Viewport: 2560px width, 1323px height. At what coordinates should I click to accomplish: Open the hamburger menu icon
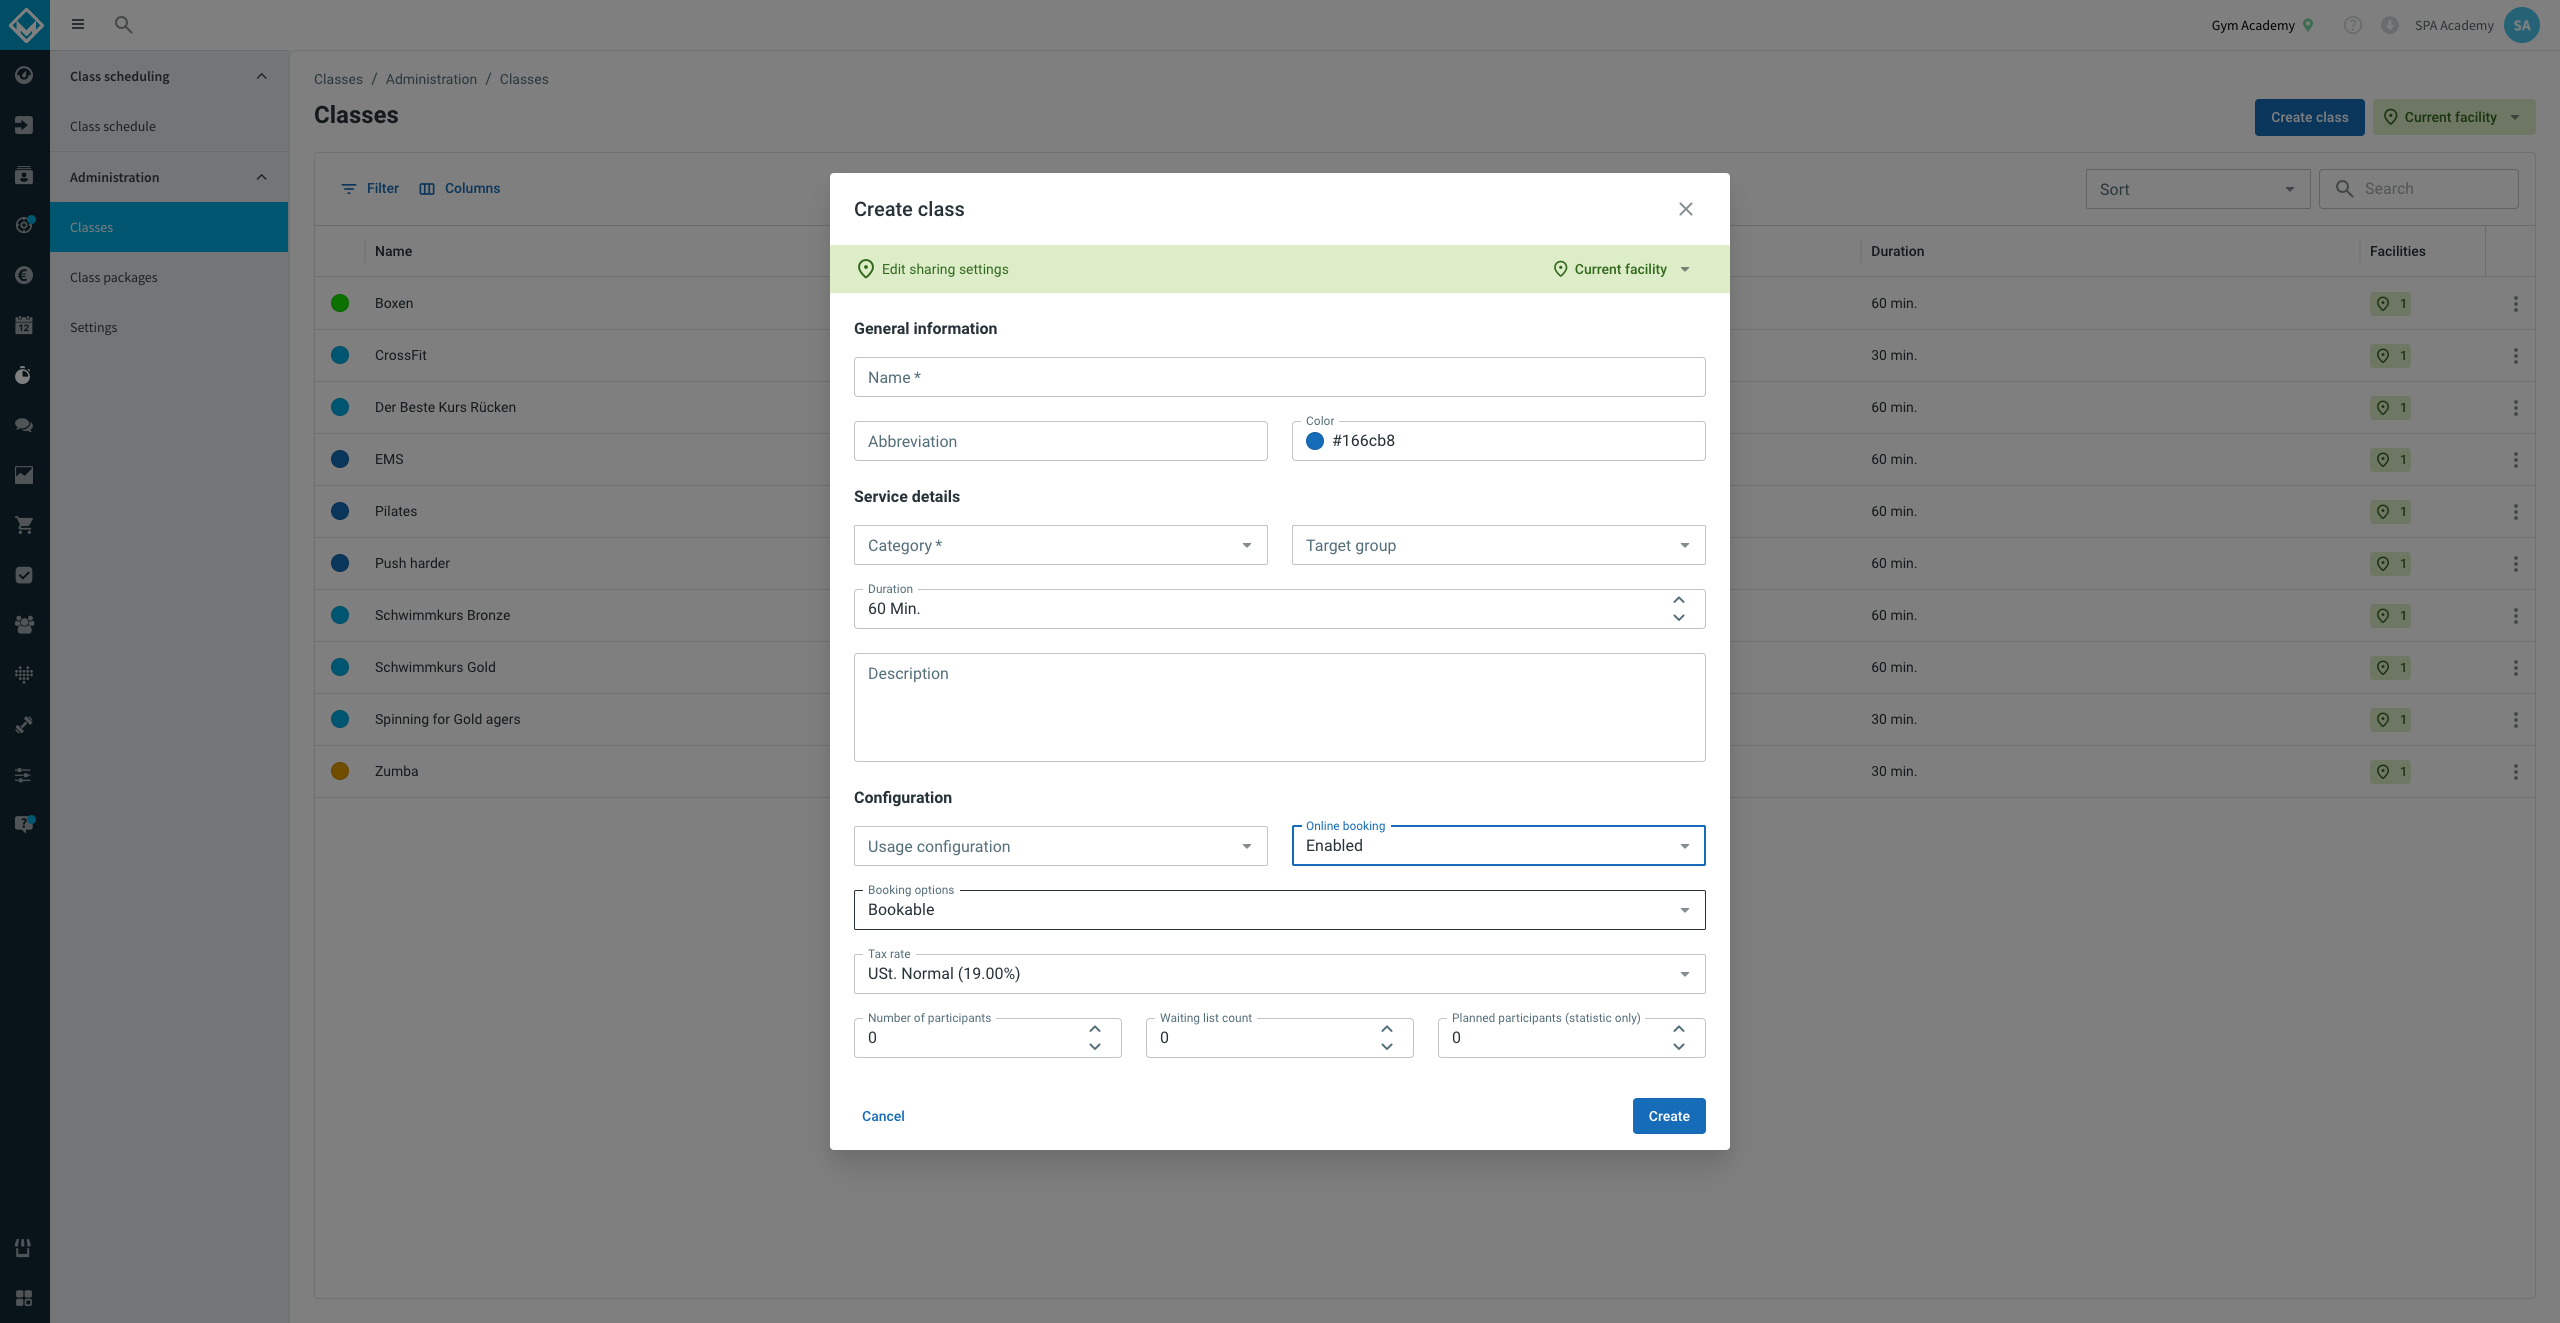(x=77, y=24)
